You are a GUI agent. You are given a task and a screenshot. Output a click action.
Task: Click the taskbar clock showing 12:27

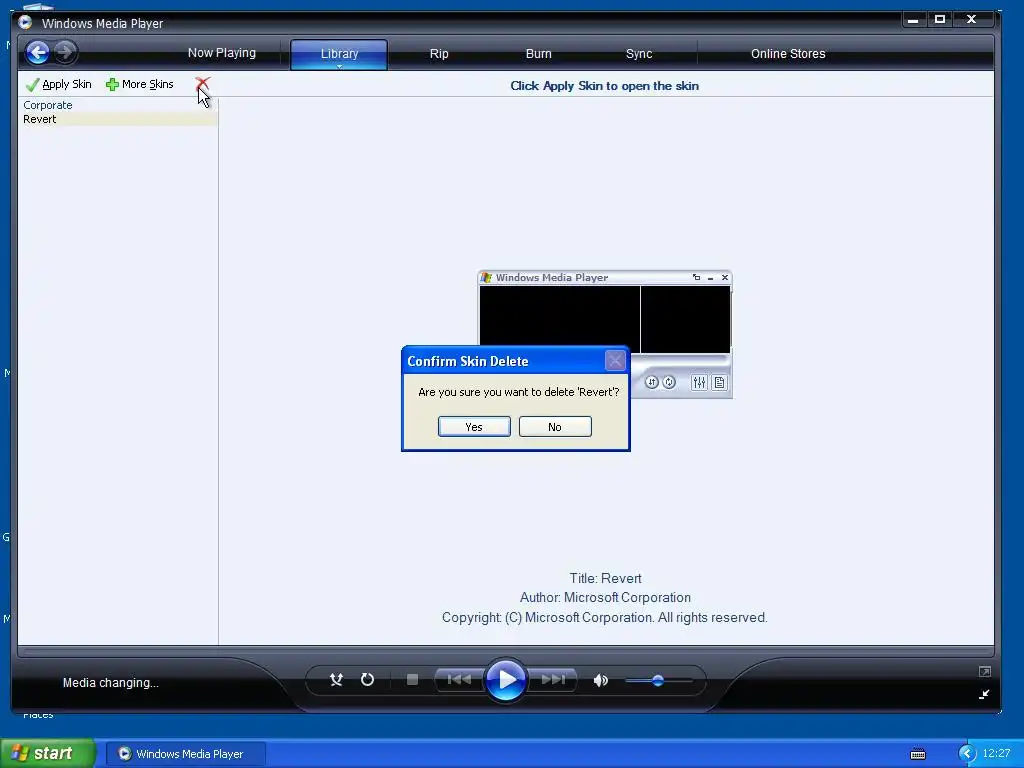tap(996, 753)
